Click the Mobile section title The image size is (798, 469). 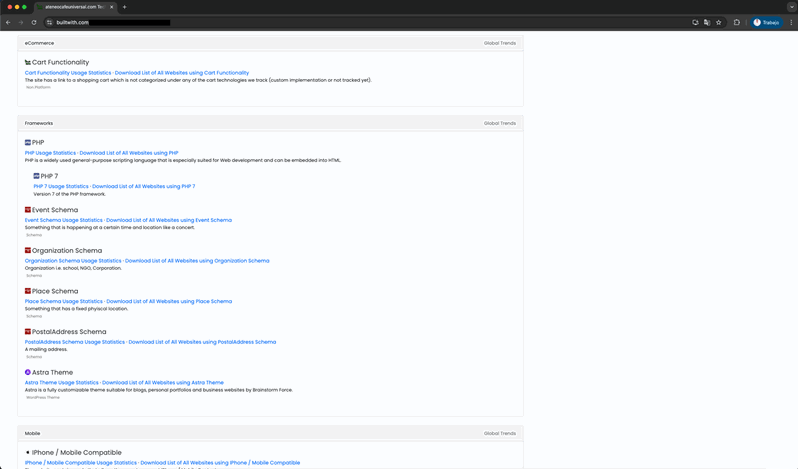click(x=33, y=433)
